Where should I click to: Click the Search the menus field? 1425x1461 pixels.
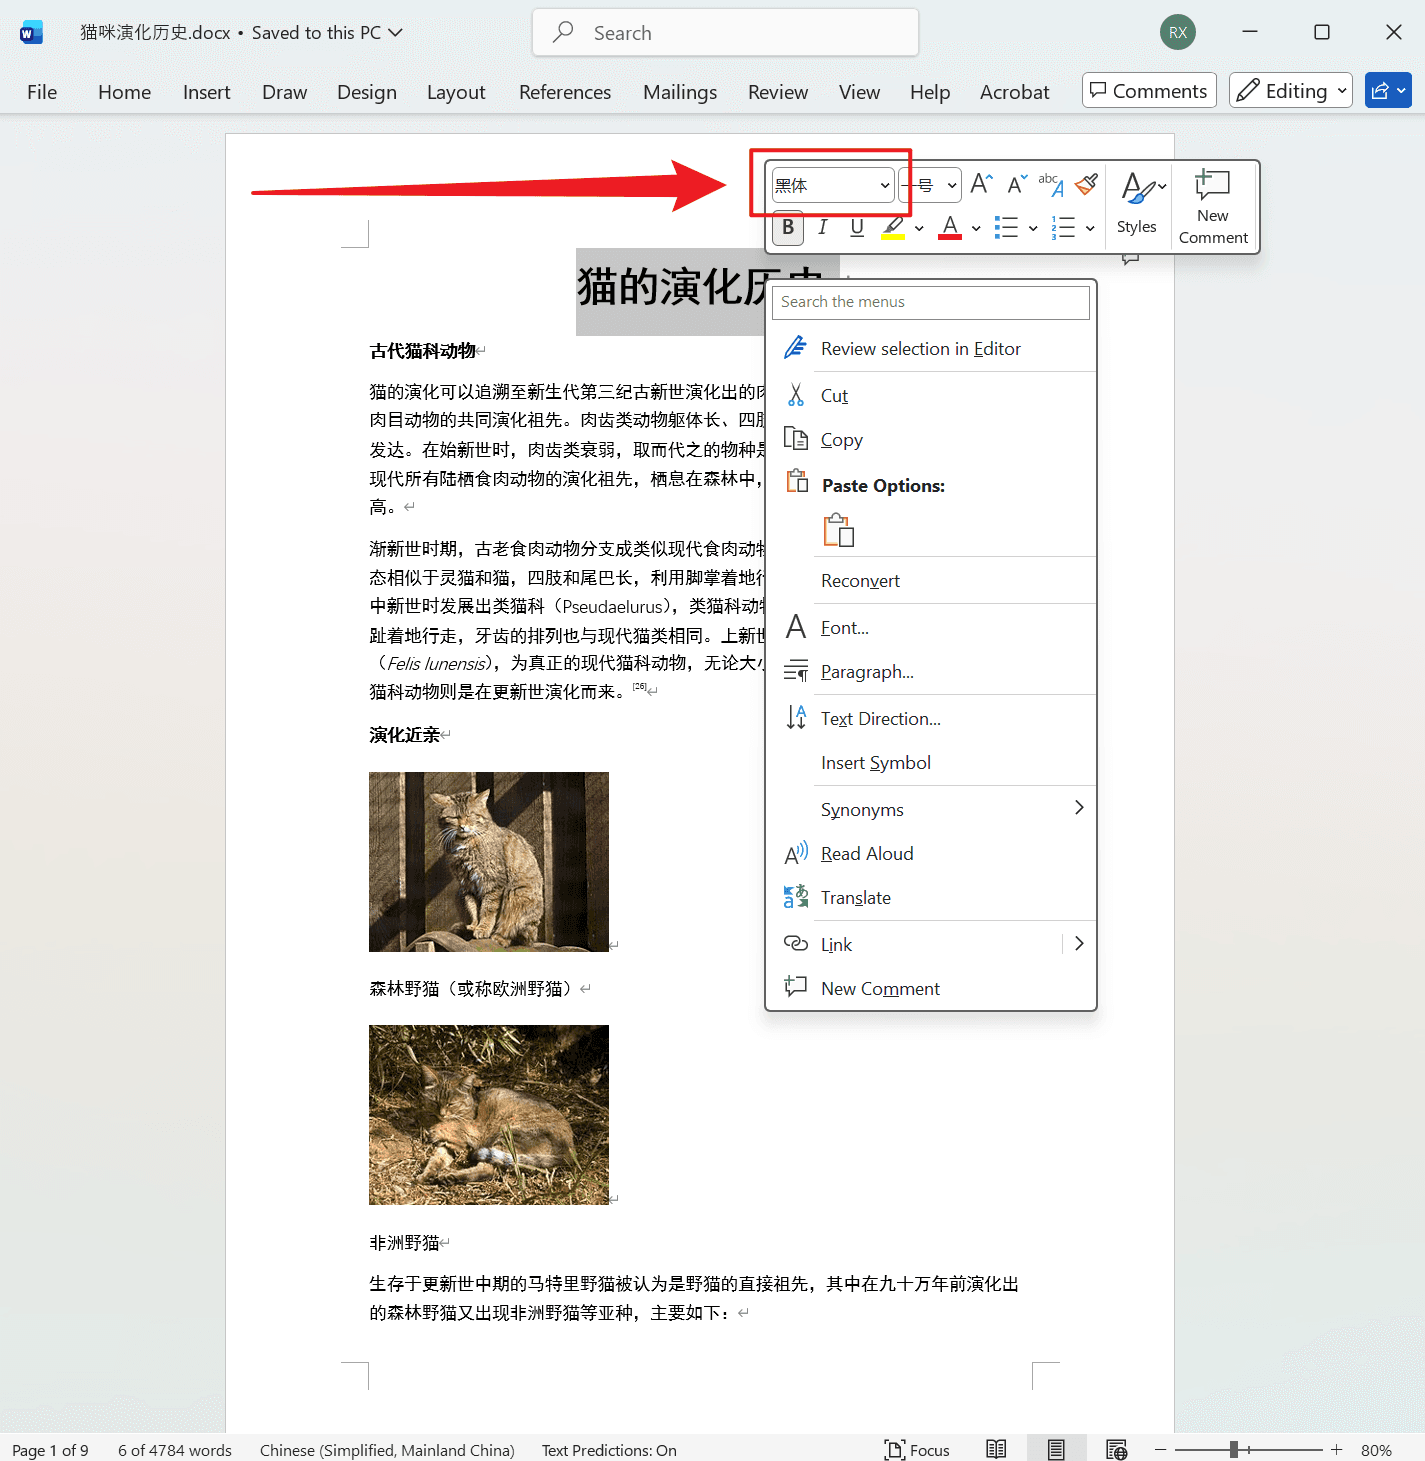pos(929,302)
